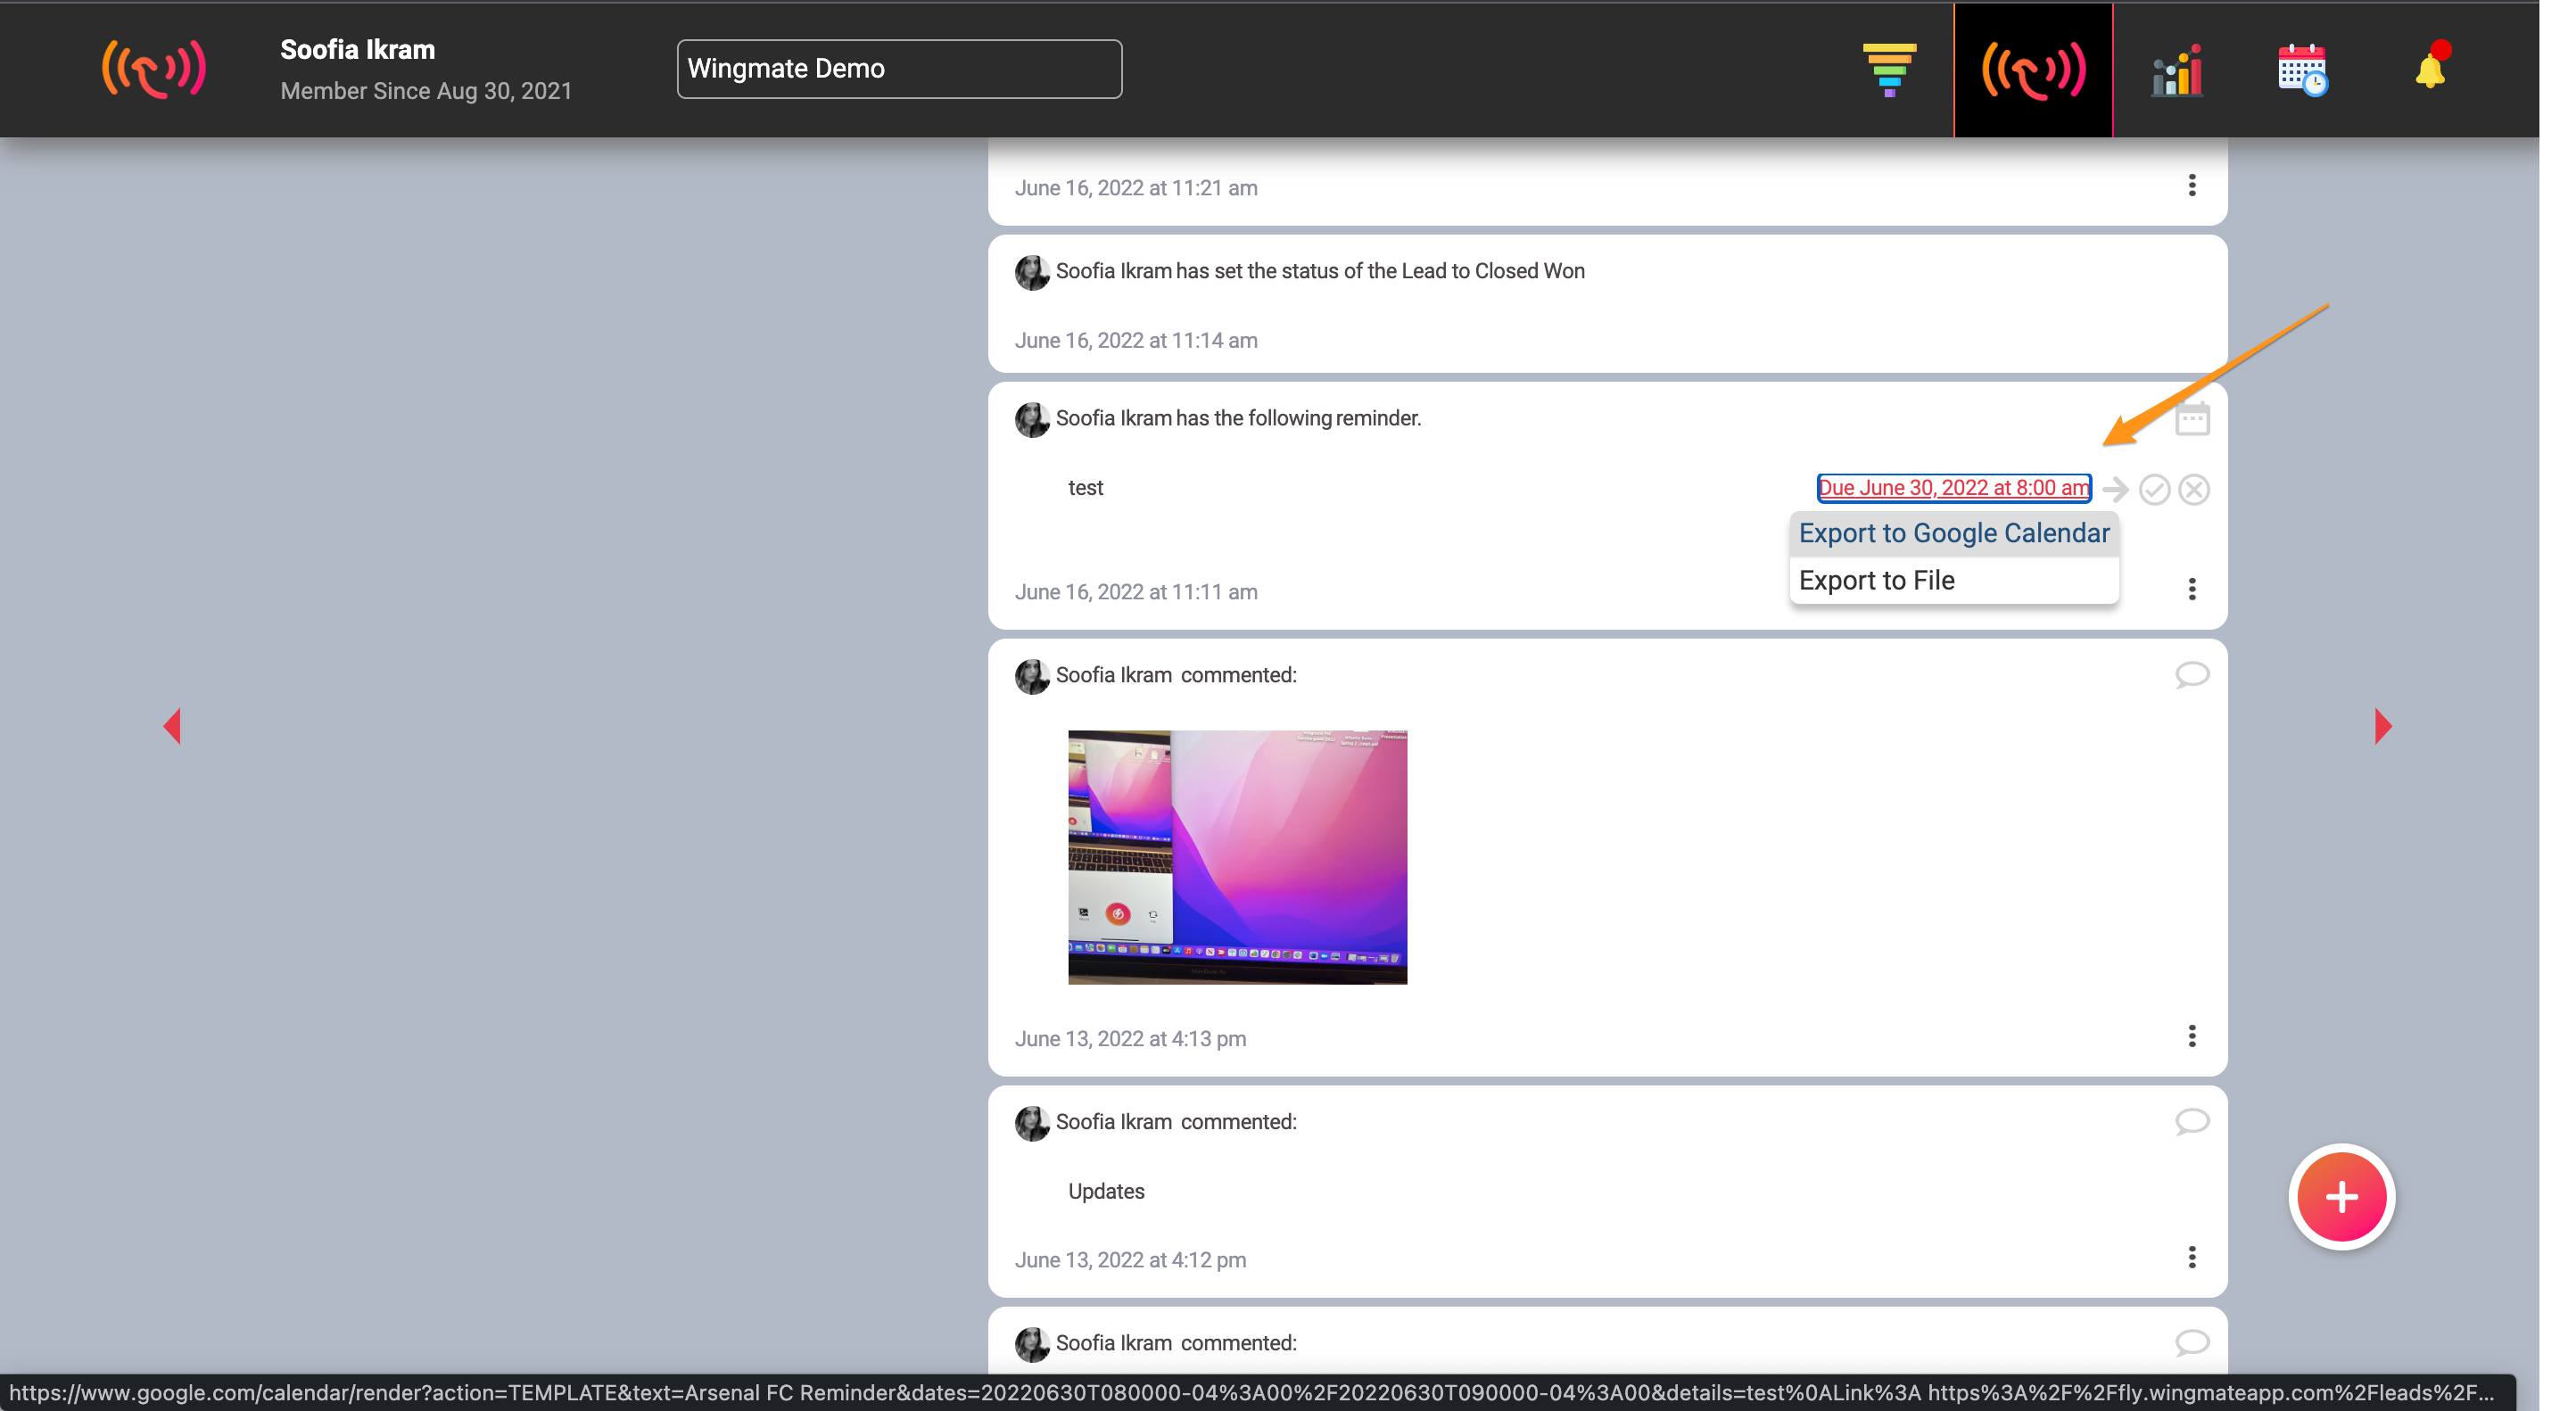Click the 'June 13, 2022 at 4:13 pm' timestamp
Viewport: 2576px width, 1411px height.
coord(1130,1039)
